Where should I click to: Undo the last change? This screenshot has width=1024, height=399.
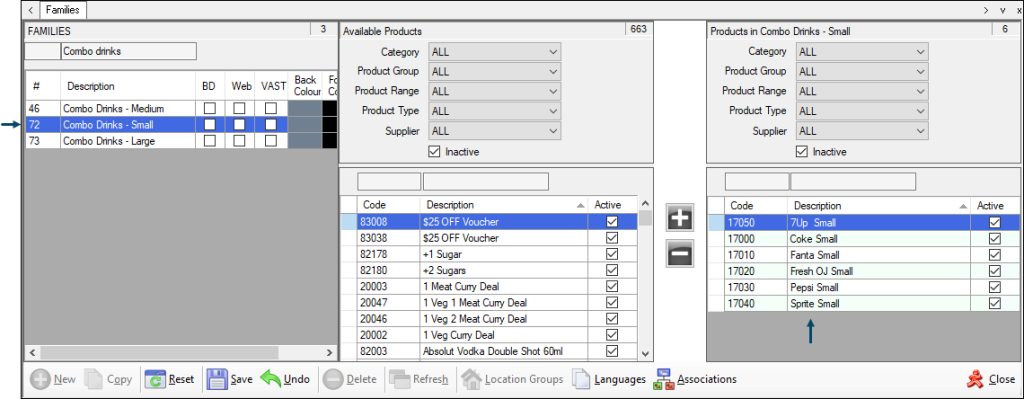point(285,379)
